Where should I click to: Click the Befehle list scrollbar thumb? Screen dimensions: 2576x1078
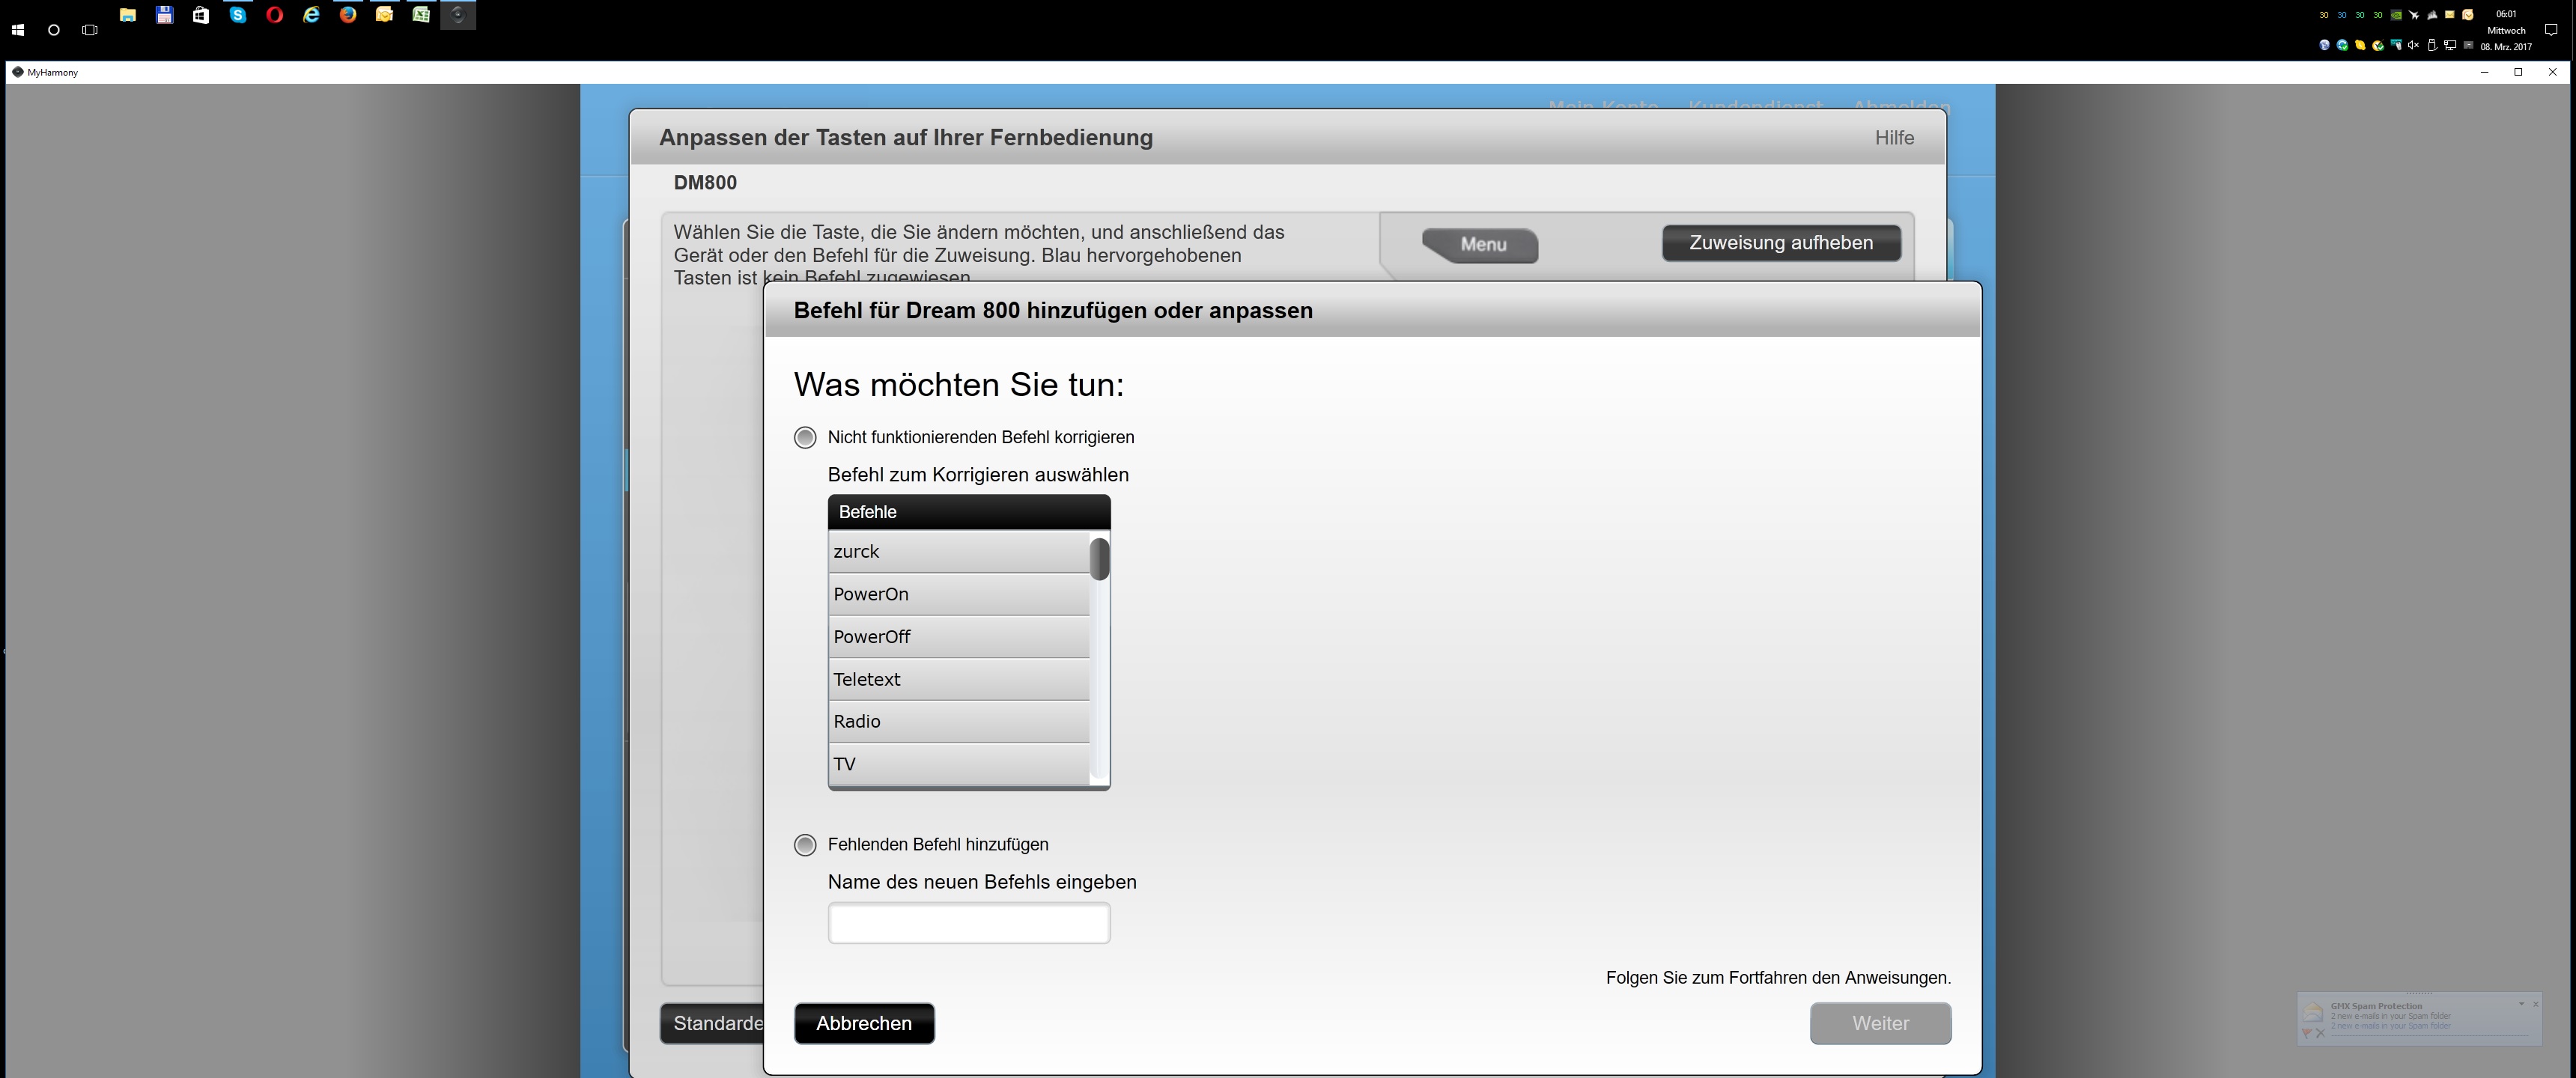[1099, 559]
